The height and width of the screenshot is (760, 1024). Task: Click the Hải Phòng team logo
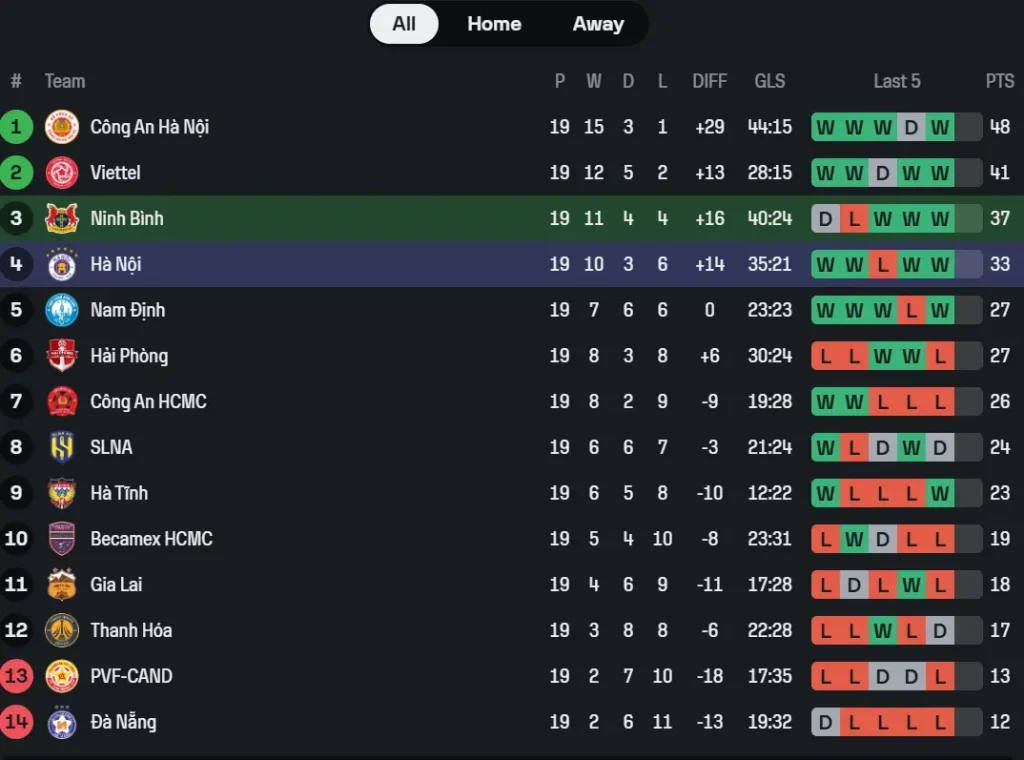62,356
